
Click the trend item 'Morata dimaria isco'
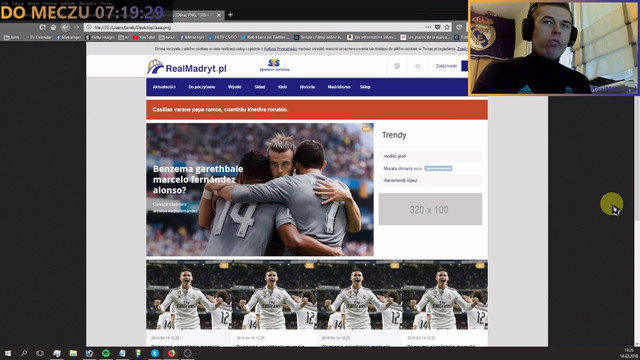pos(402,168)
